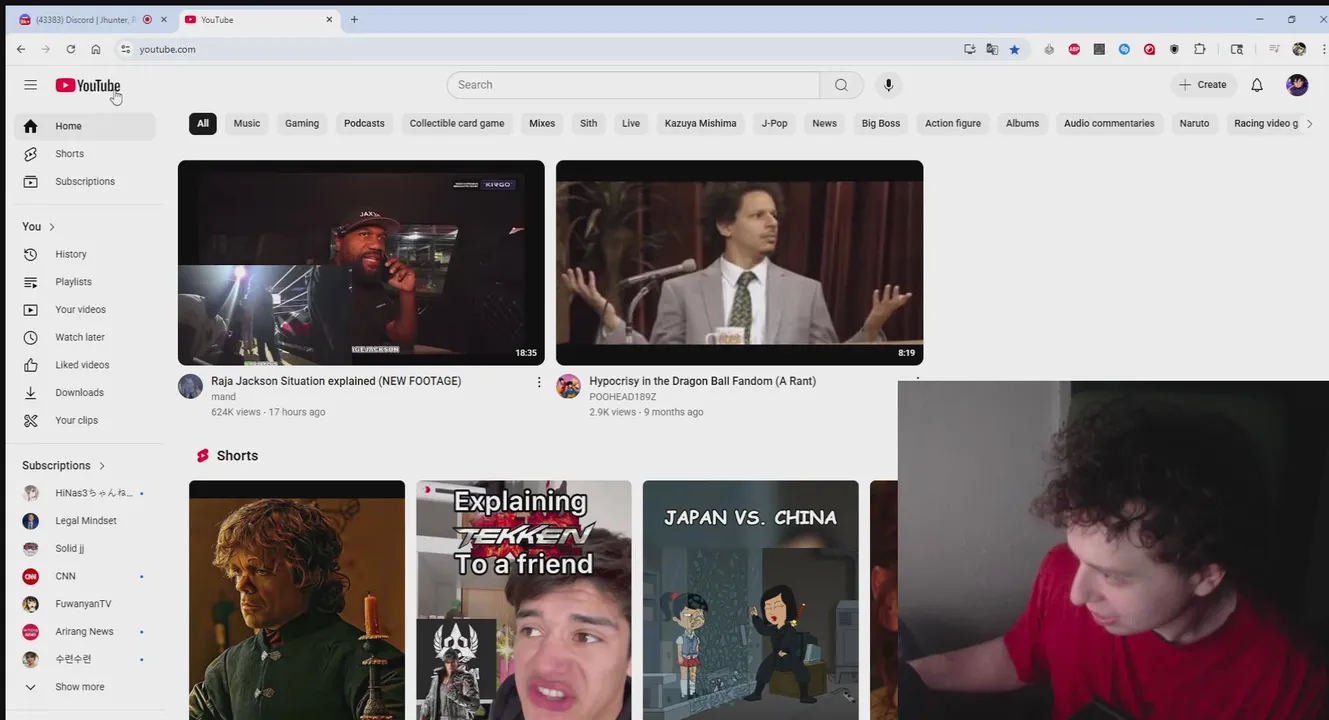
Task: Go back with the browser back arrow
Action: [21, 49]
